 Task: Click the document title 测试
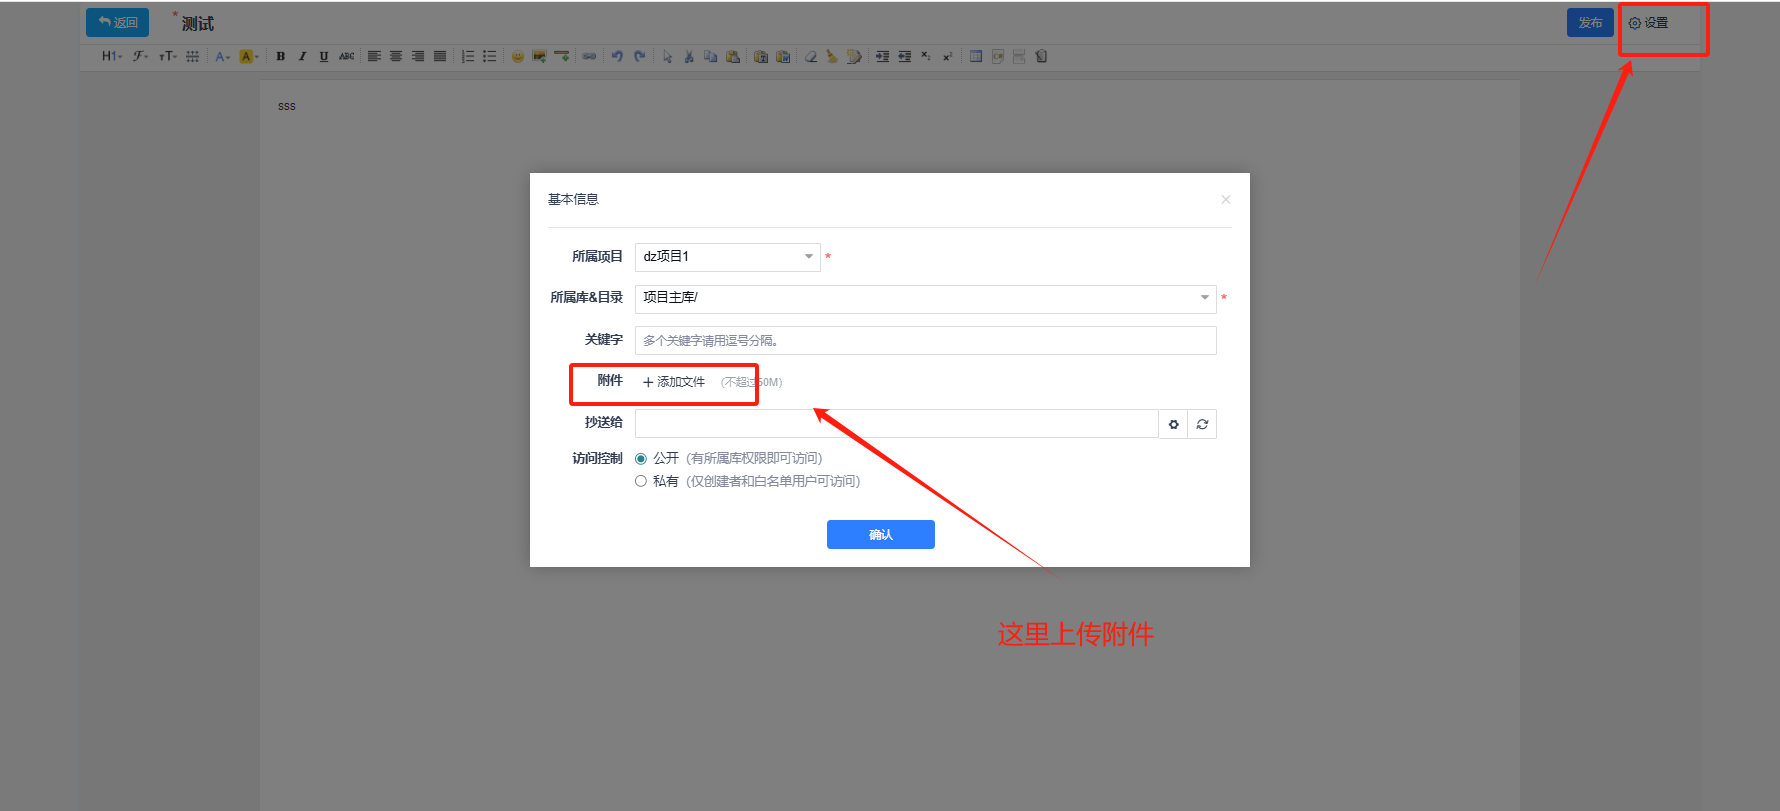click(198, 24)
